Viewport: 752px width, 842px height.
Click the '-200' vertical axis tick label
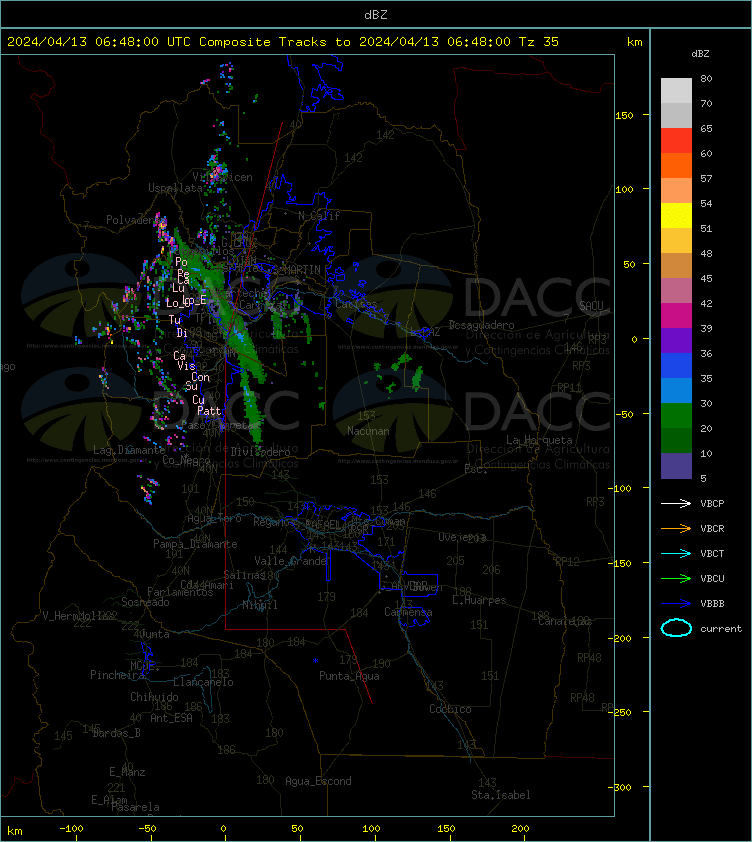[x=621, y=638]
